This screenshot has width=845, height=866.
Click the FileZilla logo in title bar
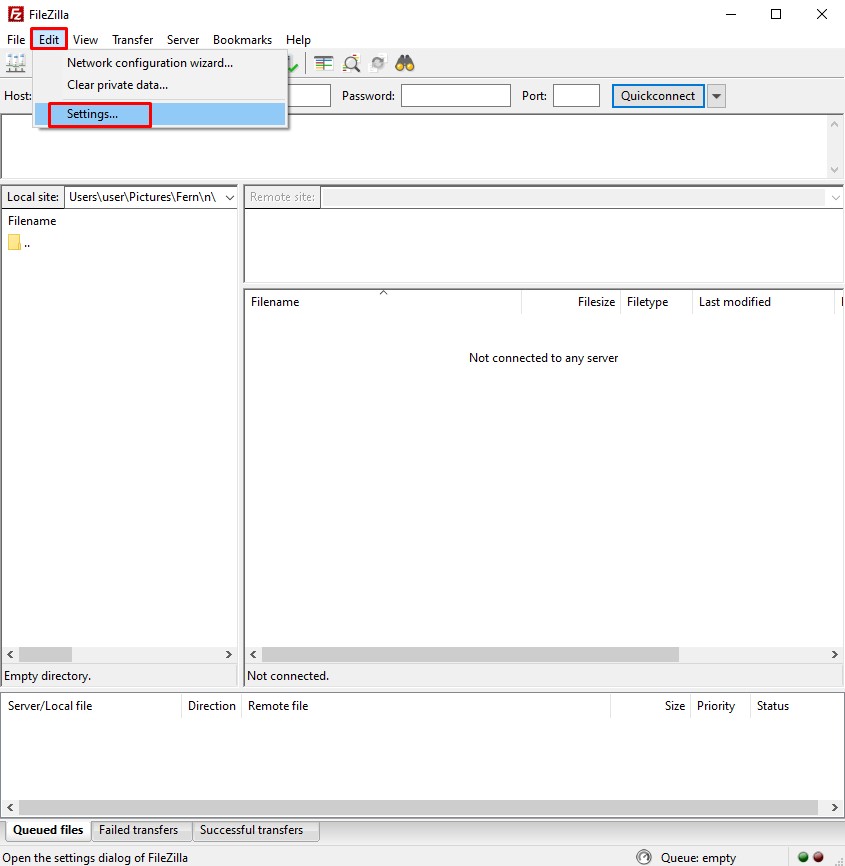pyautogui.click(x=15, y=14)
